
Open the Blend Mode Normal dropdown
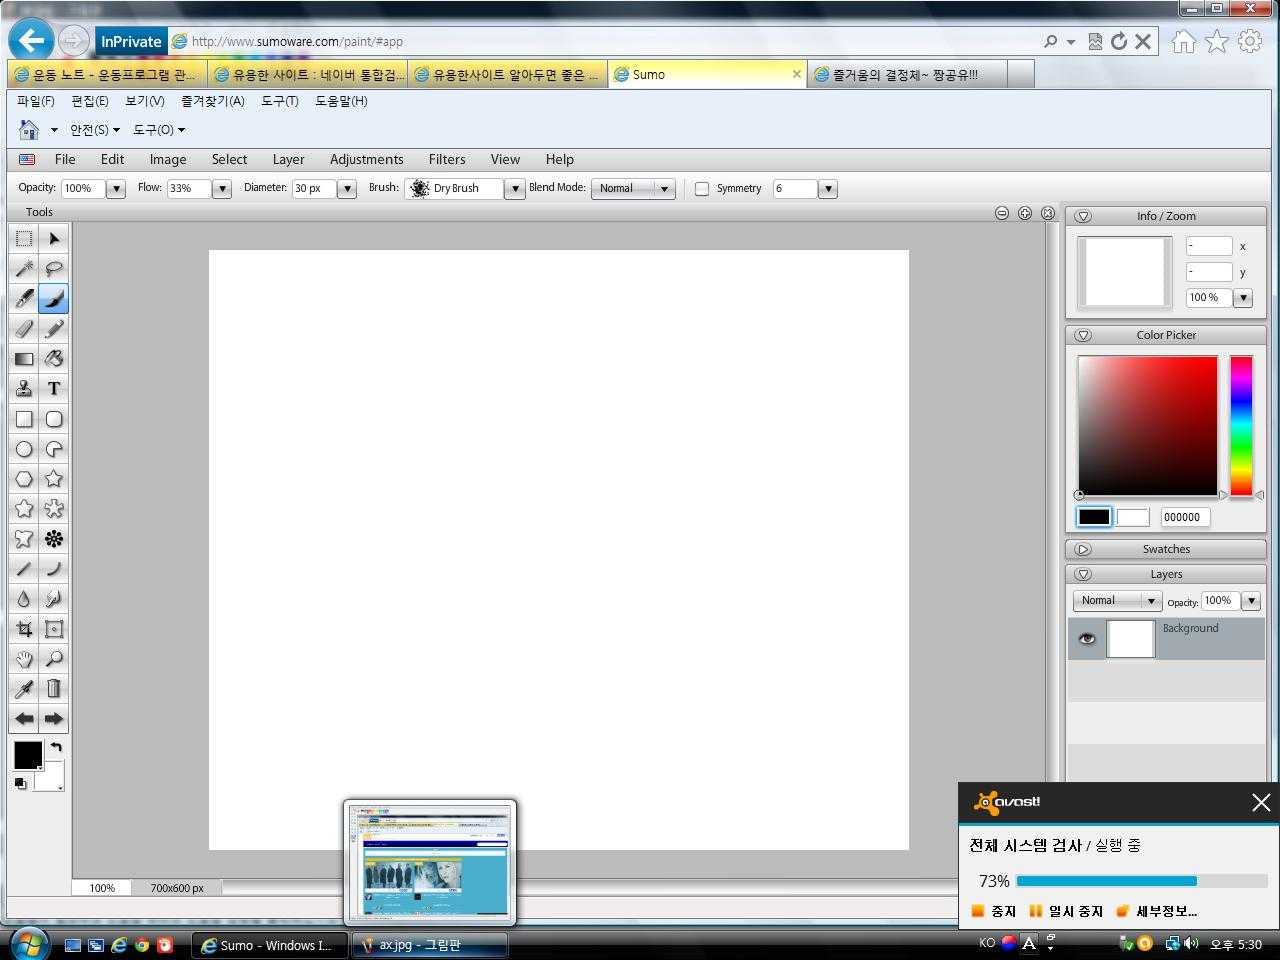[633, 188]
